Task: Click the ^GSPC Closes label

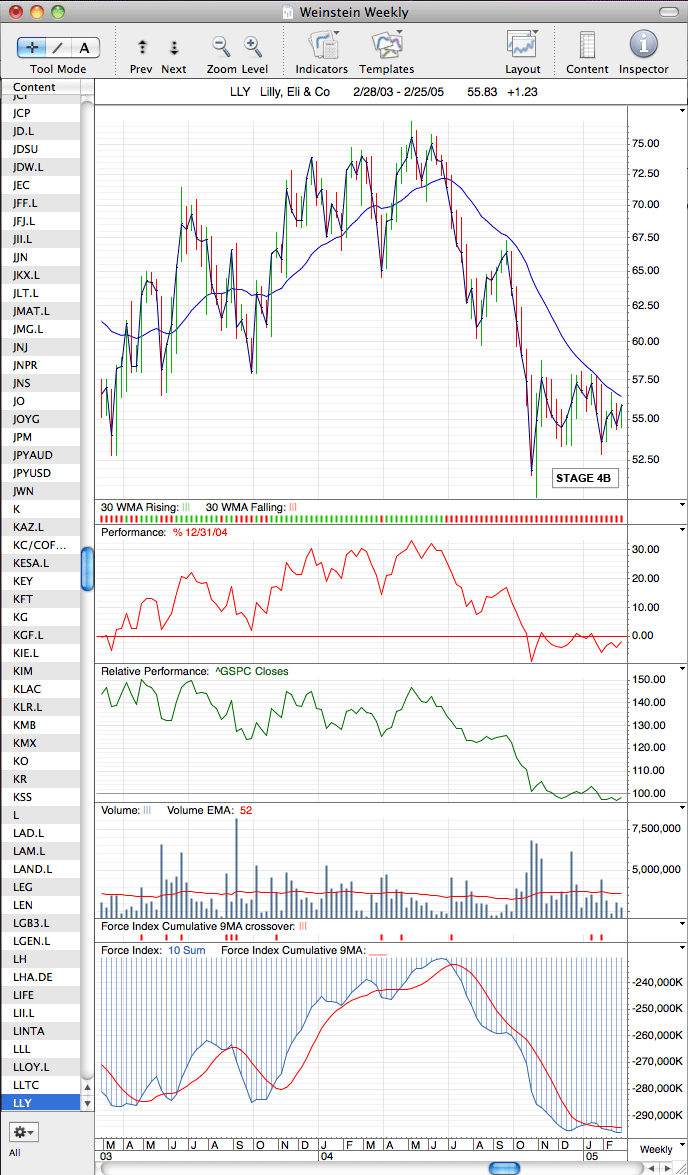Action: click(253, 671)
